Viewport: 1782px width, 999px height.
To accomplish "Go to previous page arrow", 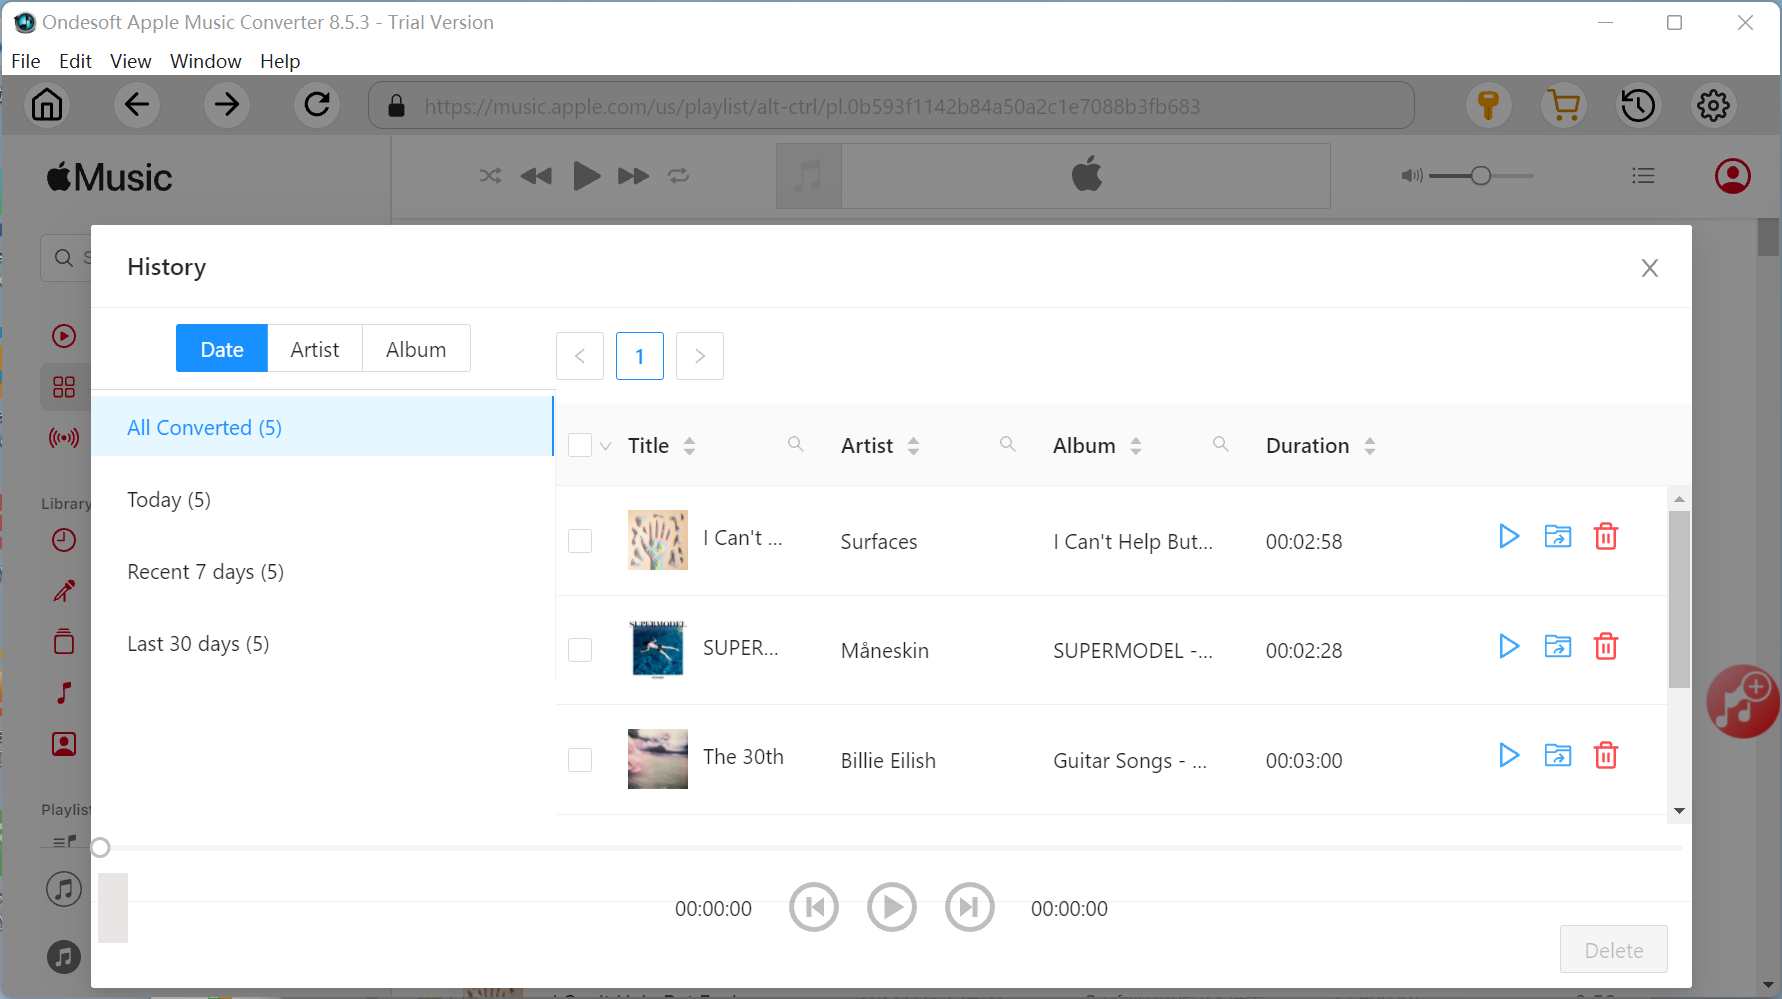I will coord(580,356).
